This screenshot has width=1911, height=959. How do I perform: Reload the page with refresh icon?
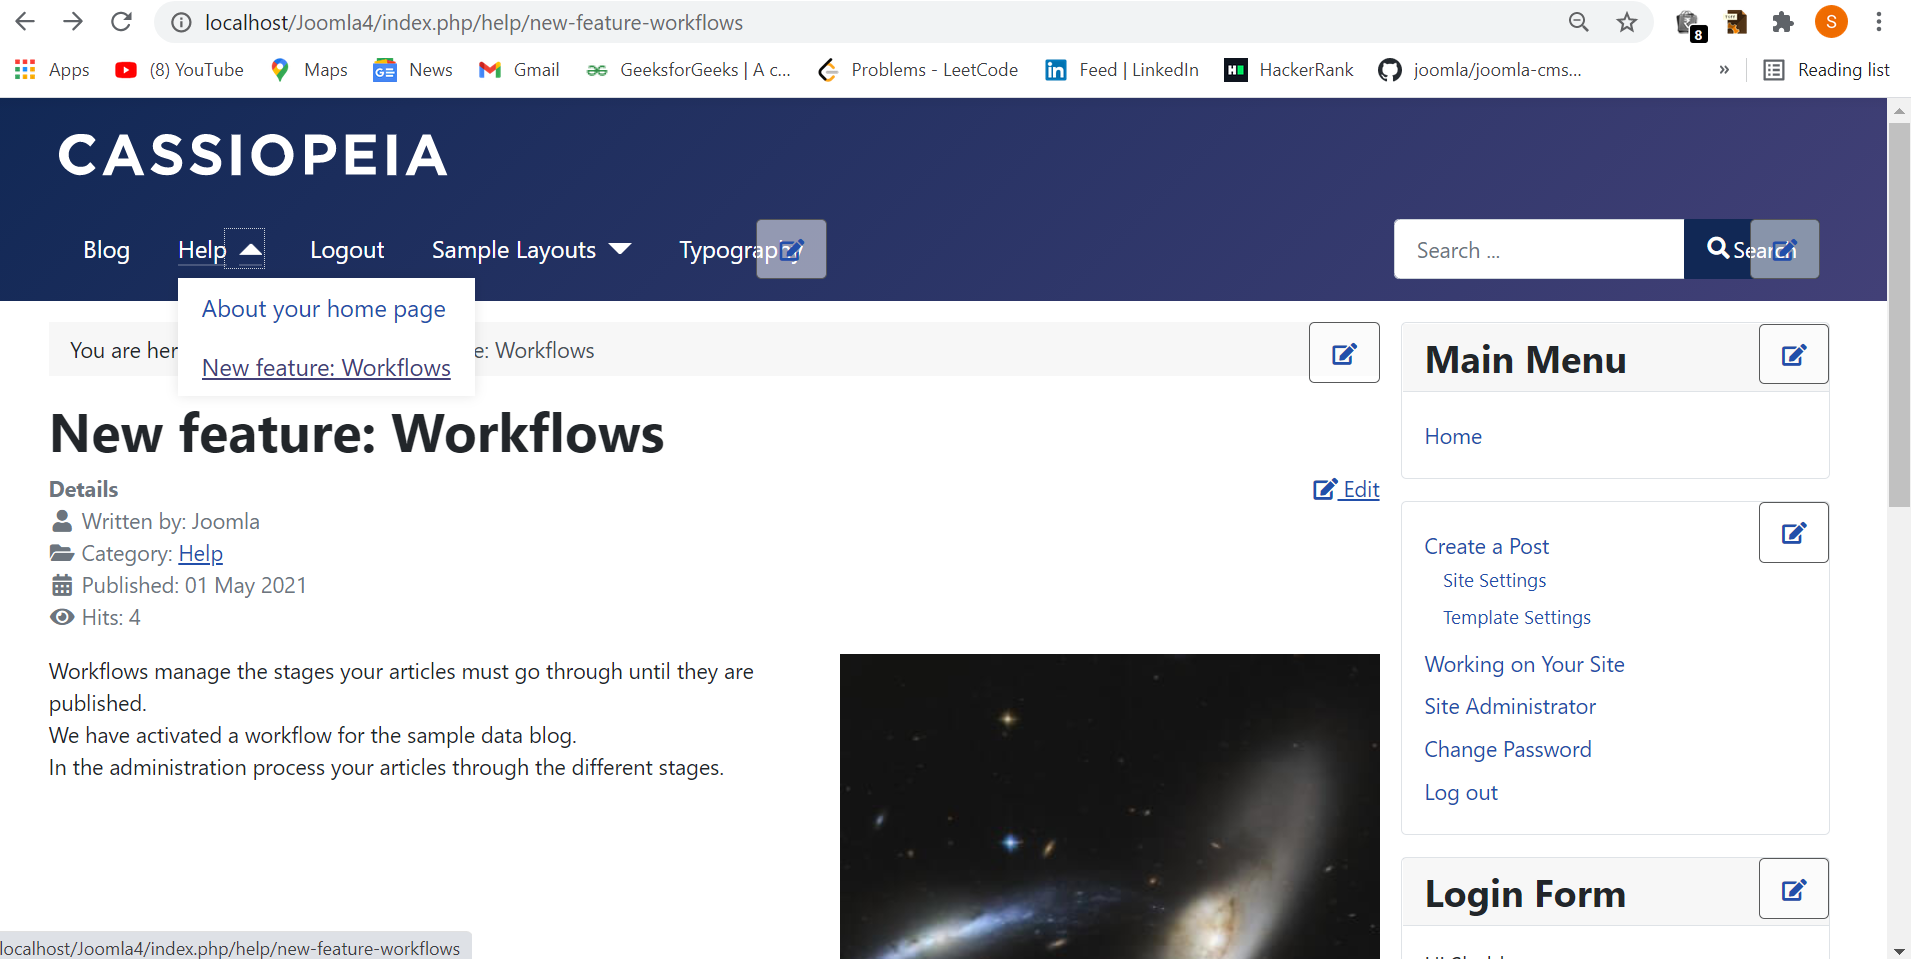point(121,22)
